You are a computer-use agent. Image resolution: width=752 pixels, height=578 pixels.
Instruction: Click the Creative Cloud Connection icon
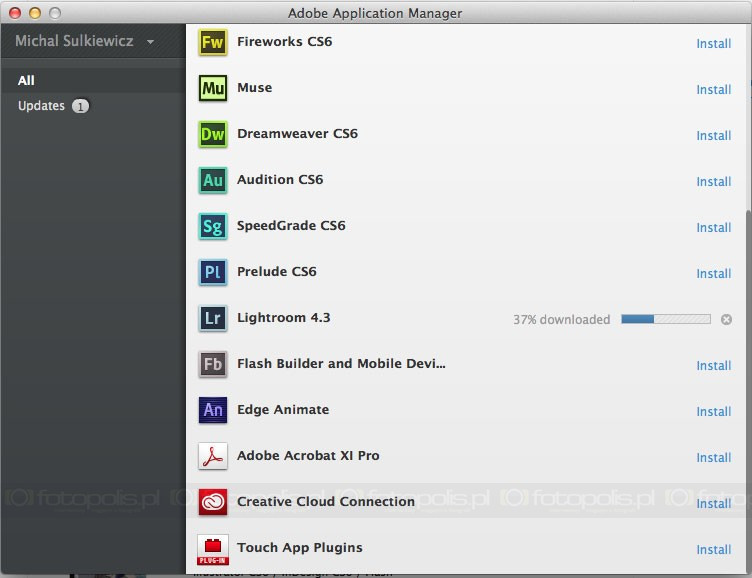point(212,502)
